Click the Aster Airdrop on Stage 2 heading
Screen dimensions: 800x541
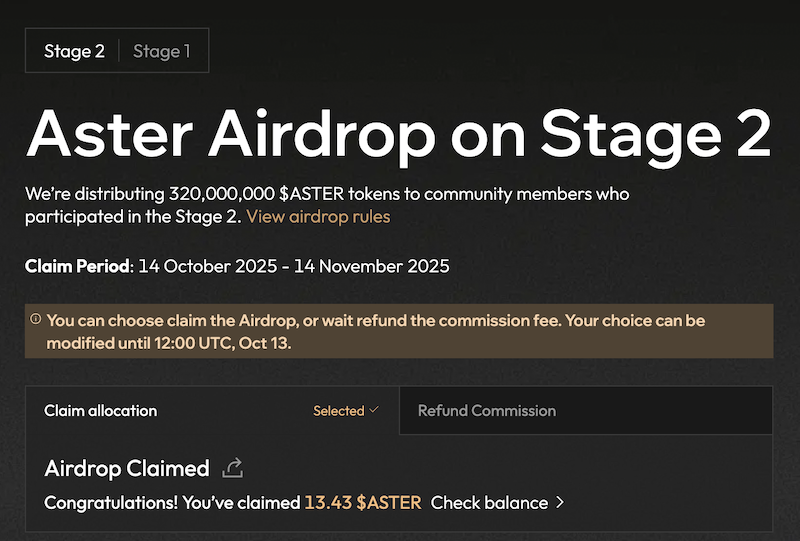tap(399, 133)
